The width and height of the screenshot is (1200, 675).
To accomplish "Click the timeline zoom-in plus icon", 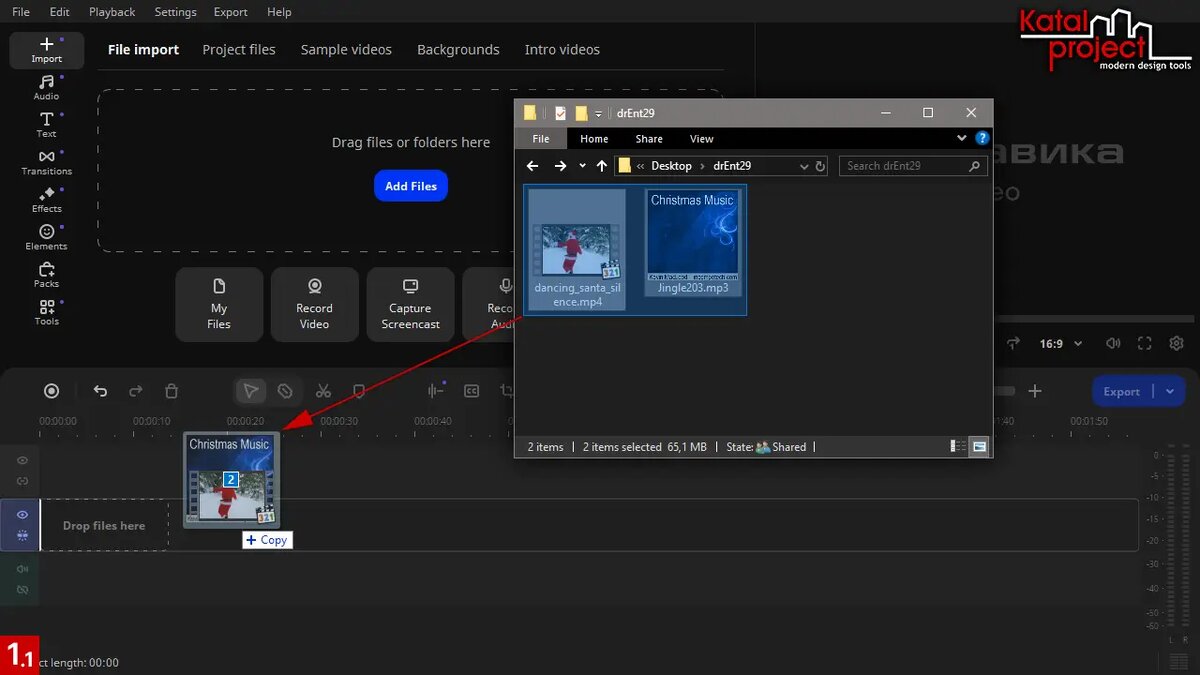I will (1035, 391).
